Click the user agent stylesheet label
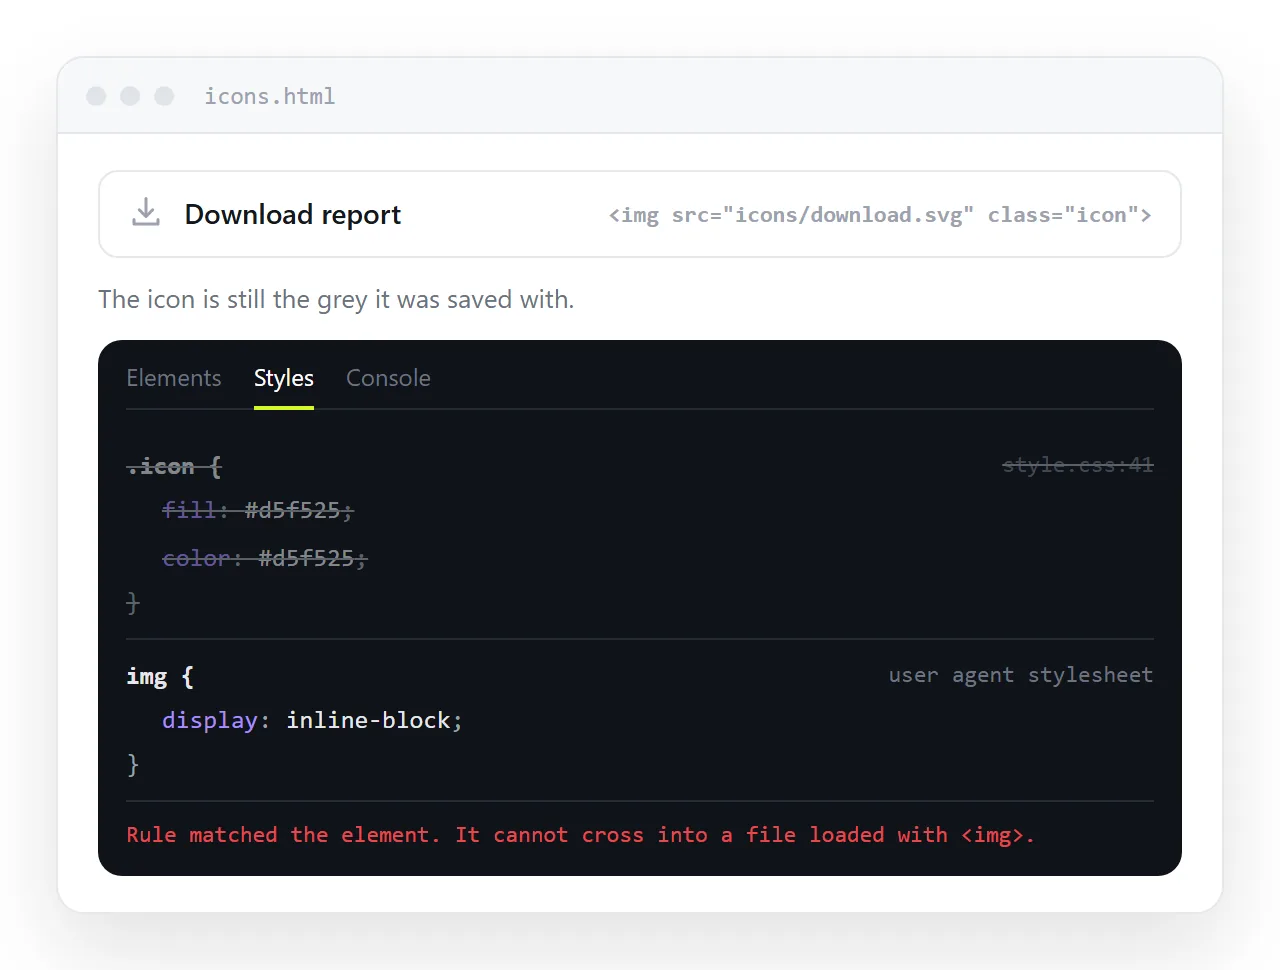Image resolution: width=1280 pixels, height=970 pixels. tap(1021, 675)
